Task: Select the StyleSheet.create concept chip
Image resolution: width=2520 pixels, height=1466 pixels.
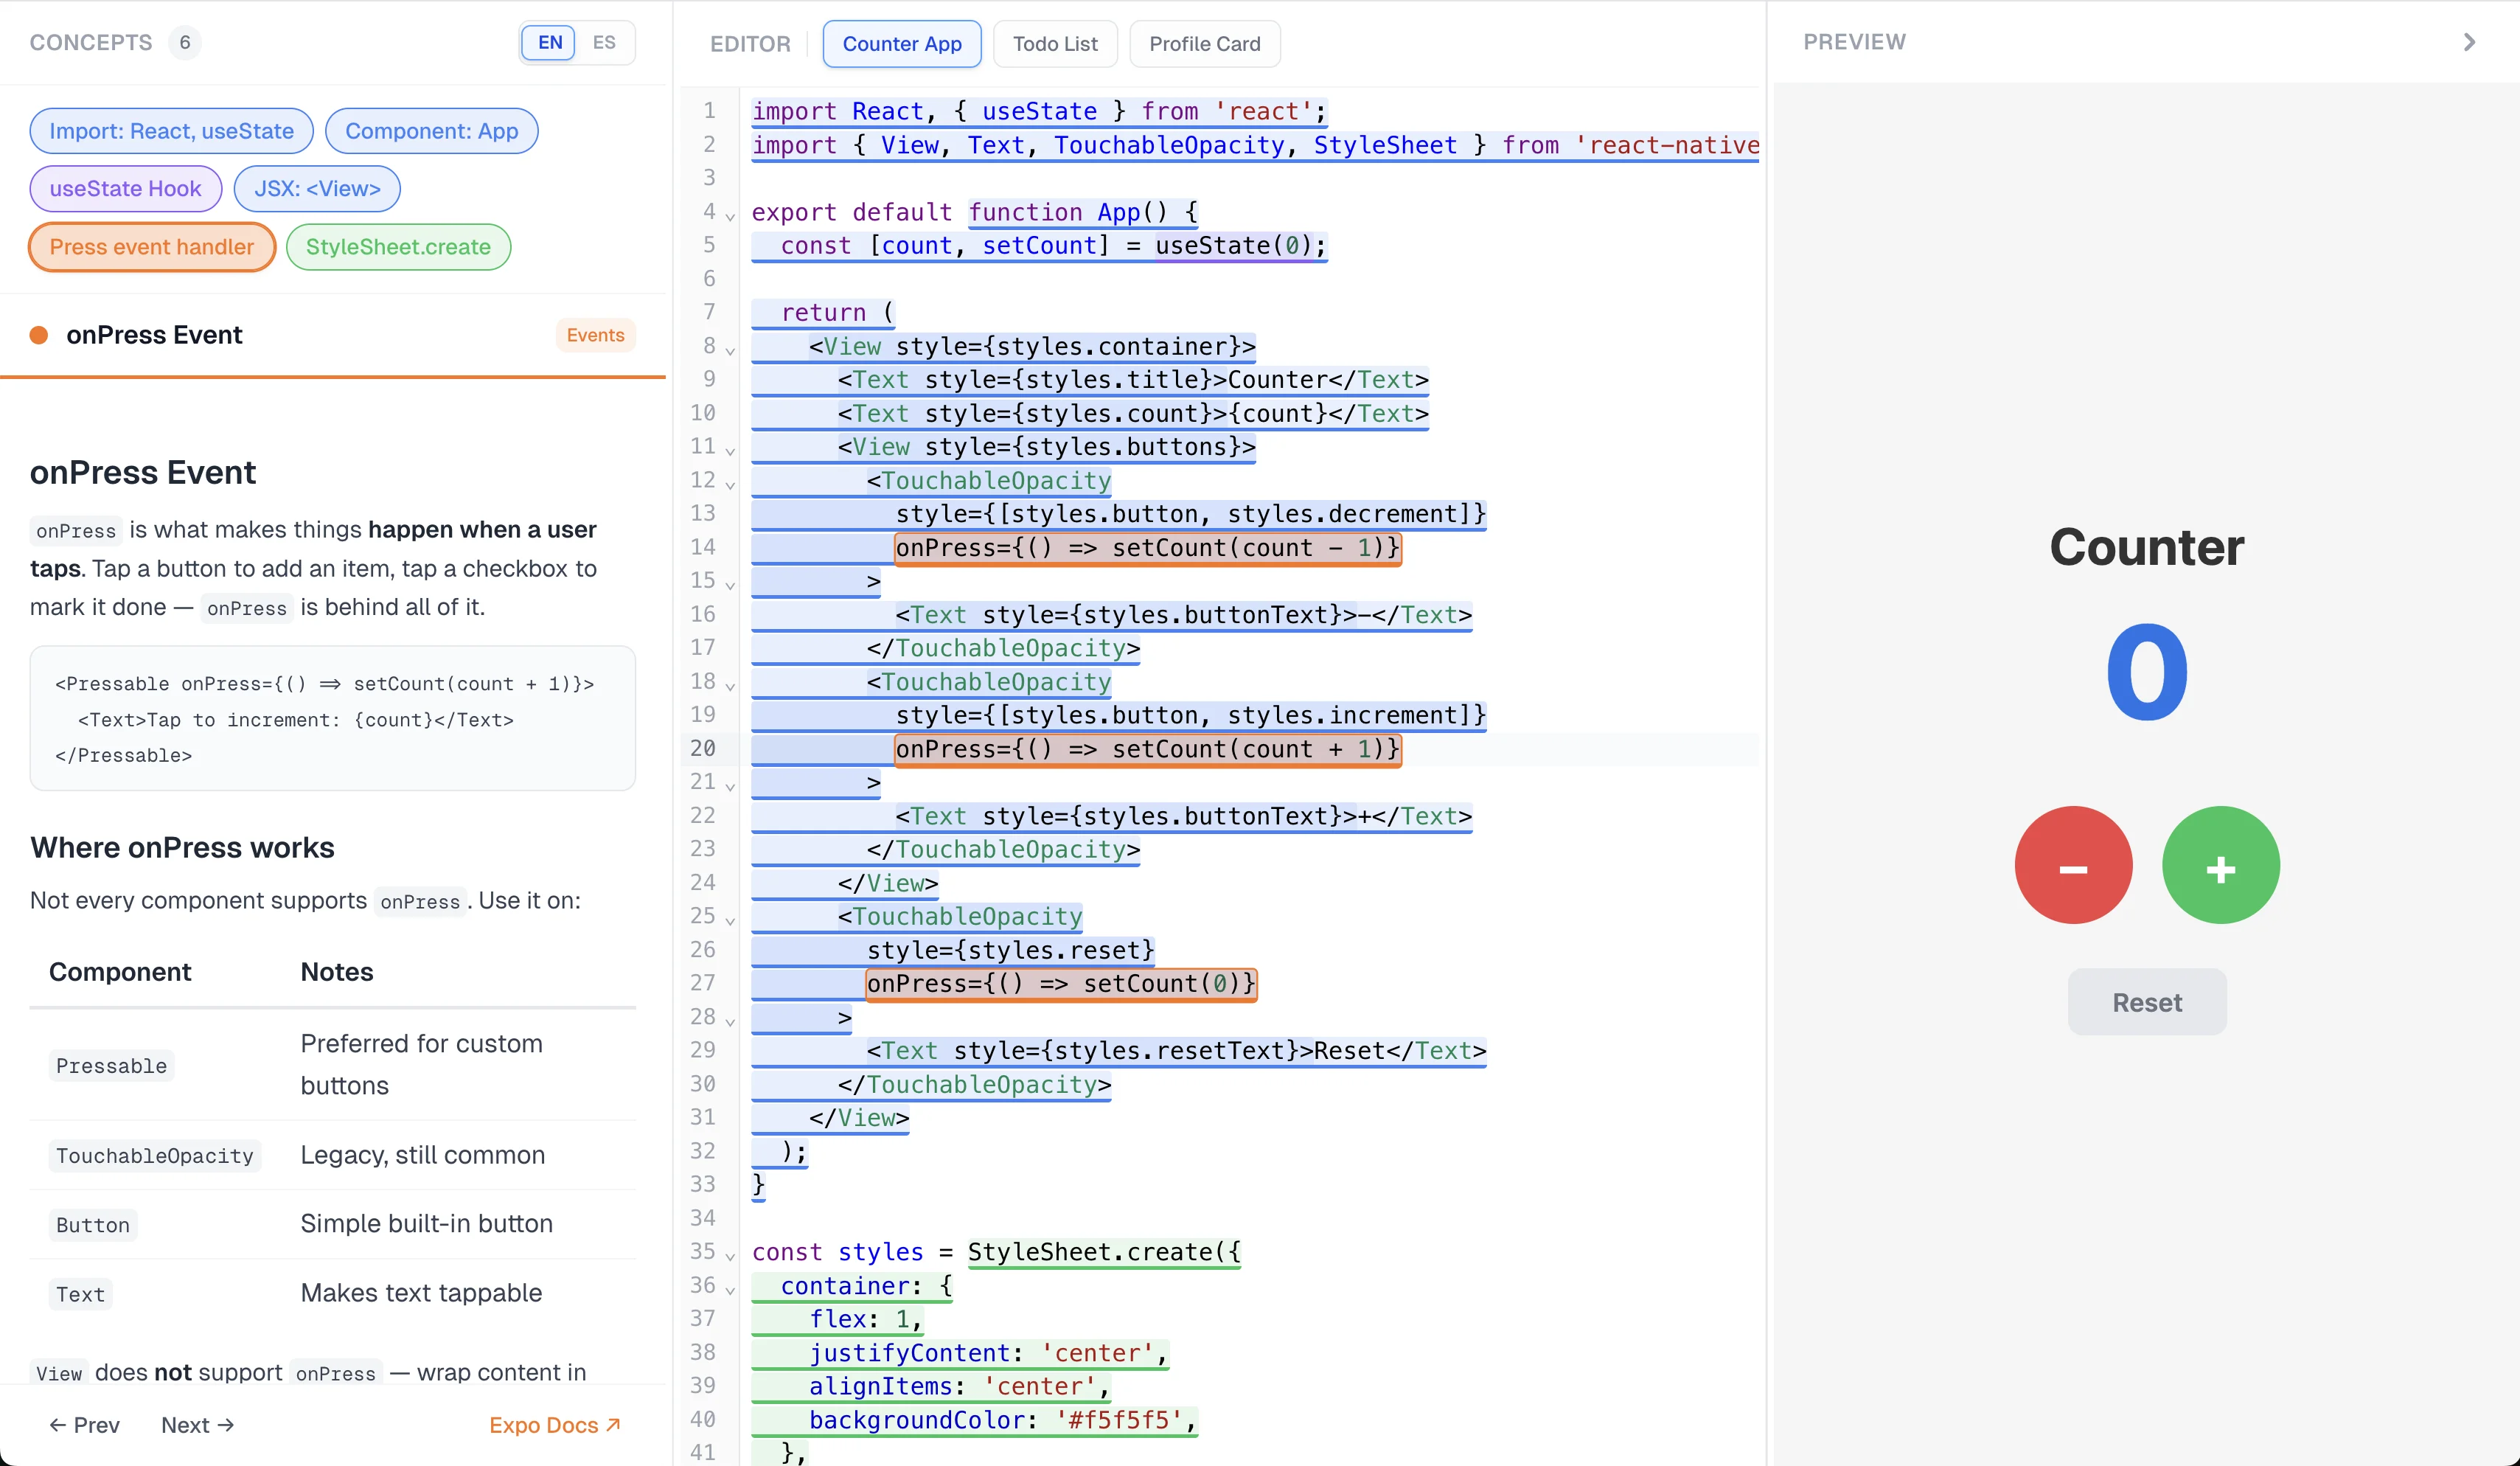Action: pos(398,247)
